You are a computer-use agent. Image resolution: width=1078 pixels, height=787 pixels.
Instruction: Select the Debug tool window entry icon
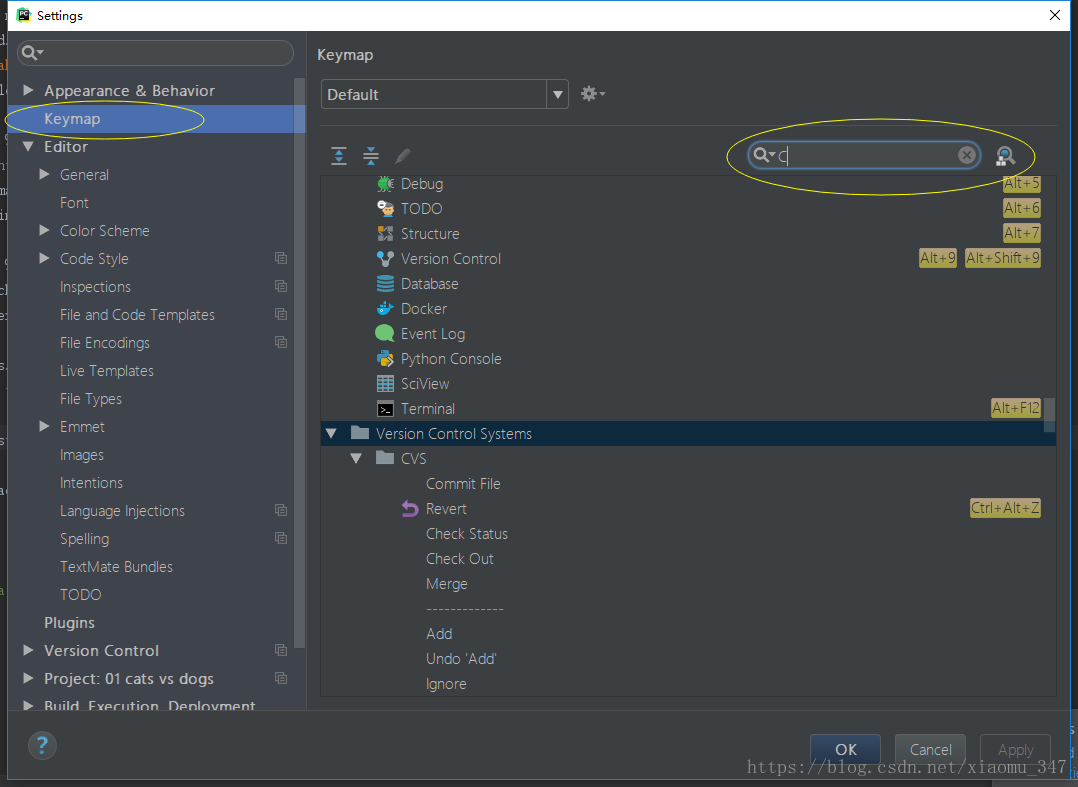(385, 184)
